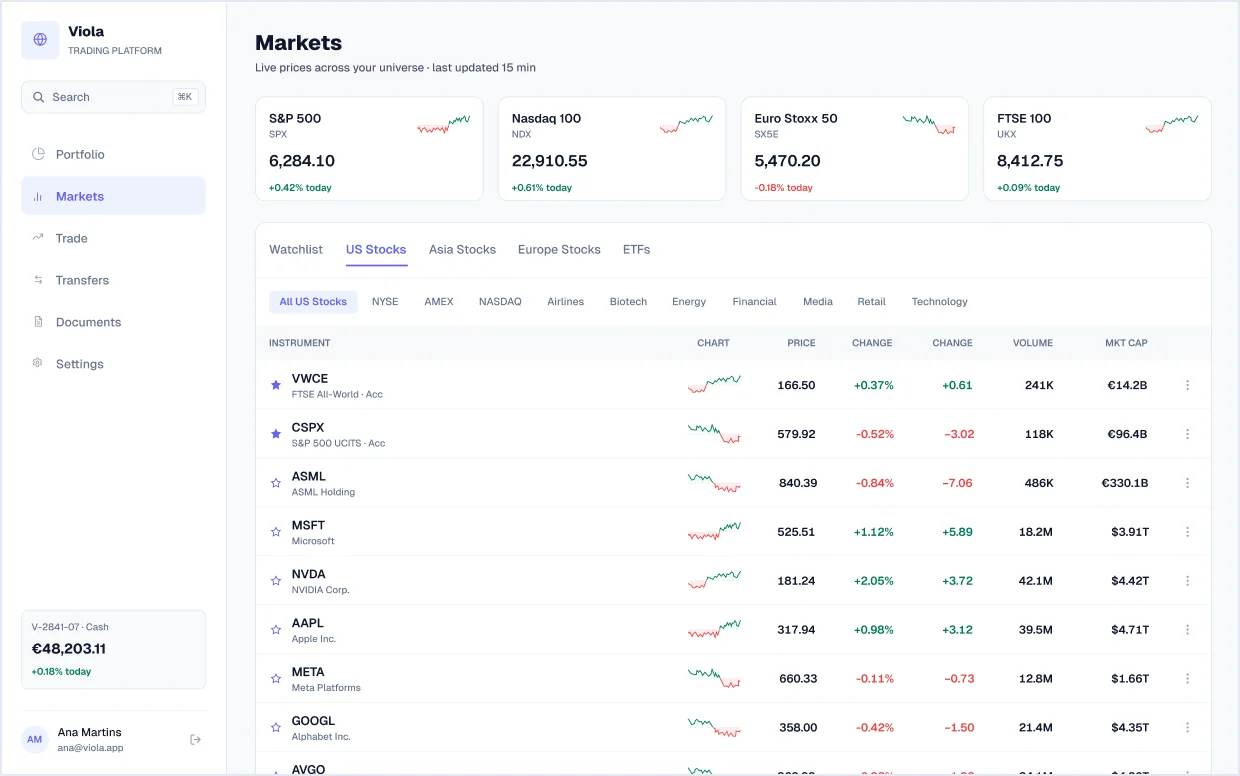Star META to add to watchlist
Image resolution: width=1240 pixels, height=776 pixels.
point(276,679)
